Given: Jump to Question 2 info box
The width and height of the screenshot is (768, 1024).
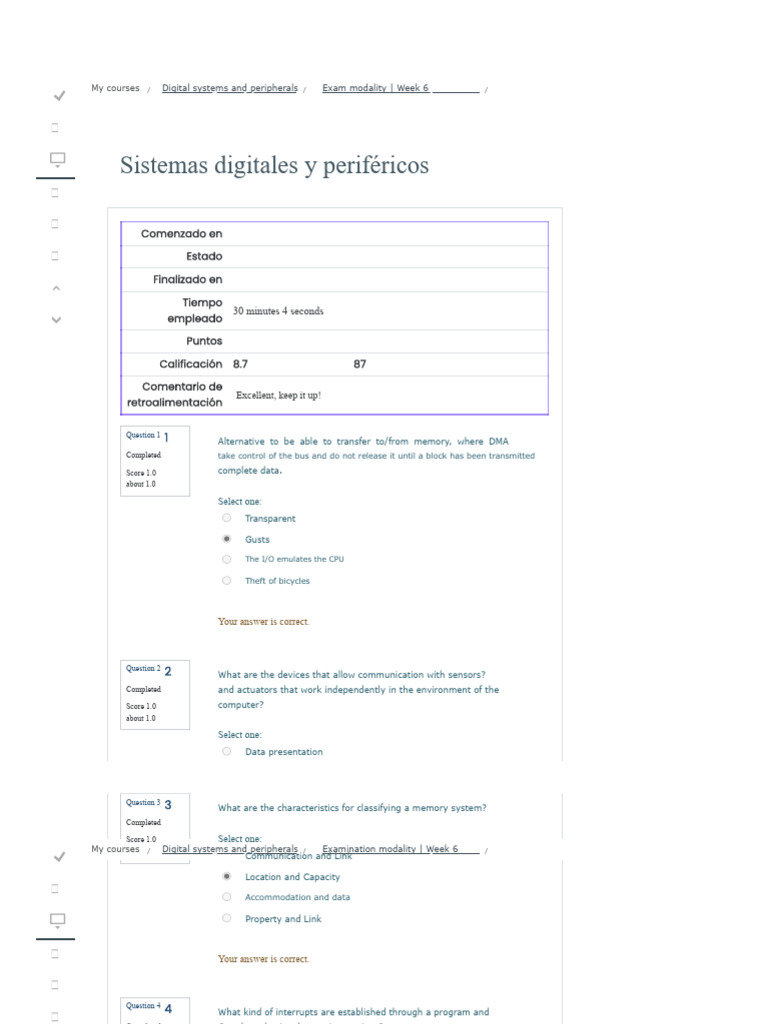Looking at the screenshot, I should click(155, 695).
